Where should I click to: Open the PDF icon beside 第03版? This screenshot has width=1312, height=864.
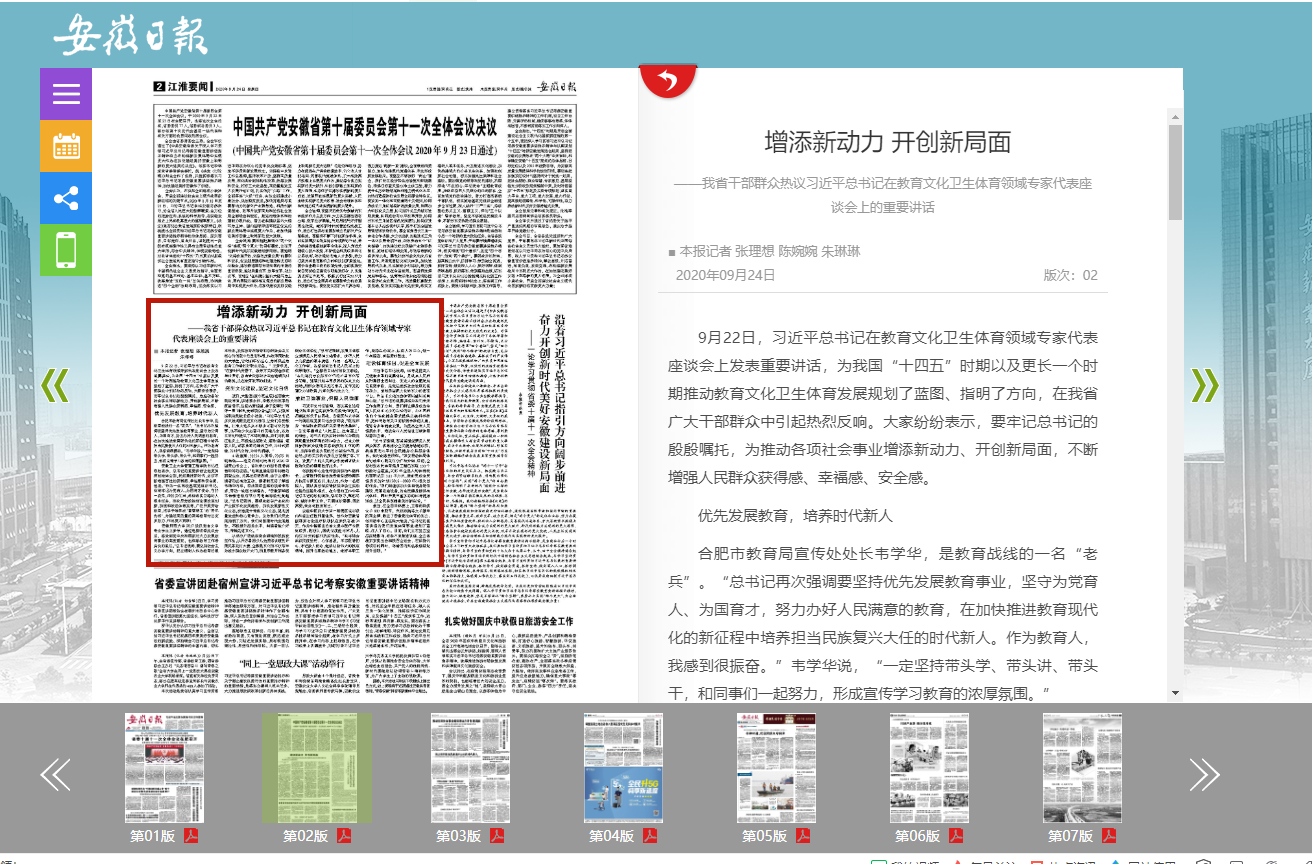pos(496,836)
